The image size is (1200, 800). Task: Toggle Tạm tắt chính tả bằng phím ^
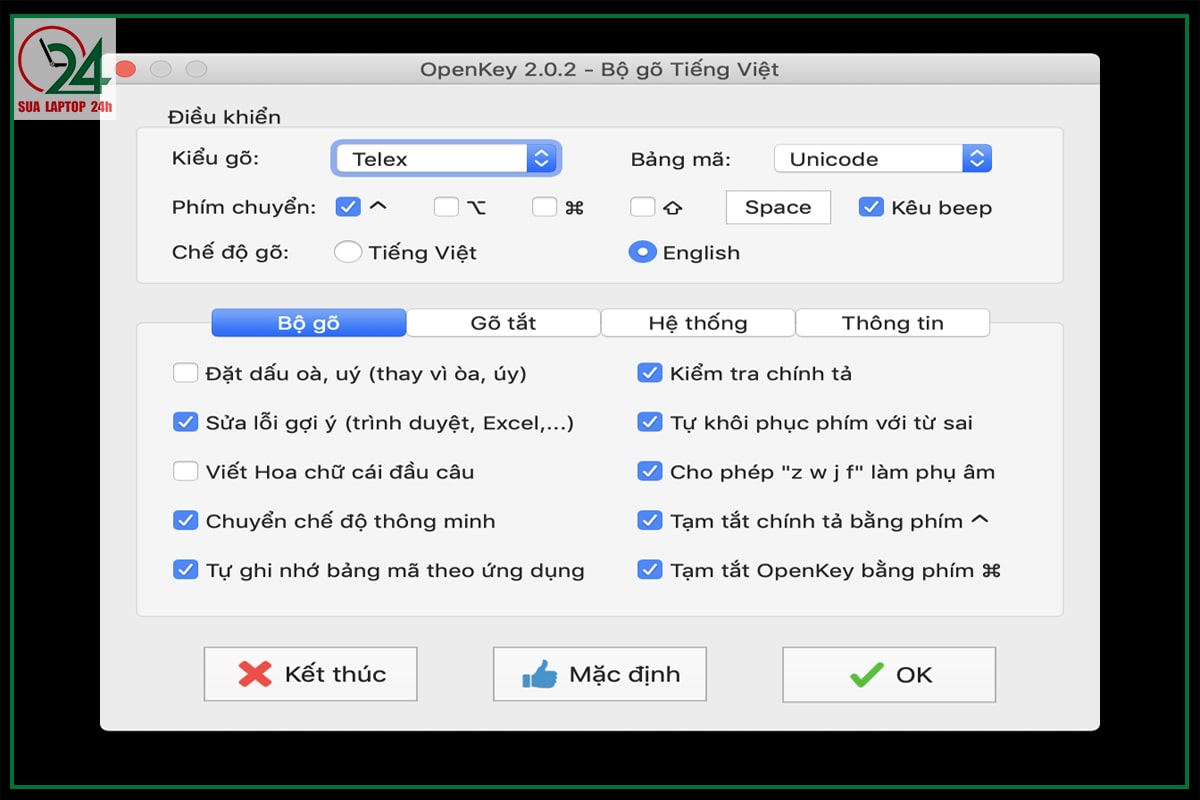pos(650,520)
